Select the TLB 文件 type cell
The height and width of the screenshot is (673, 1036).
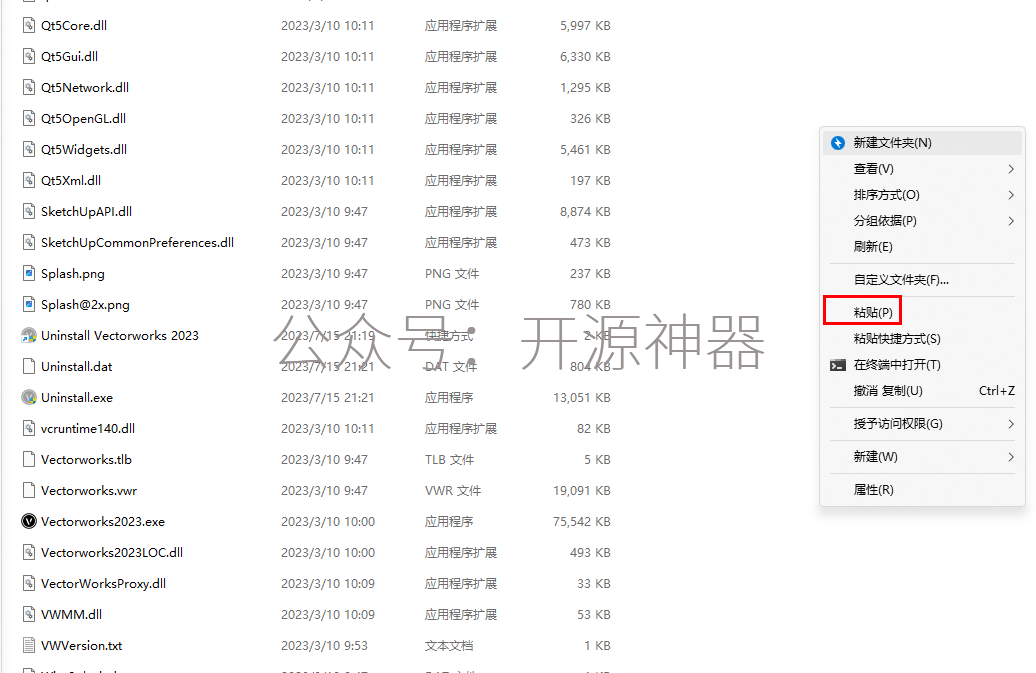(x=449, y=460)
